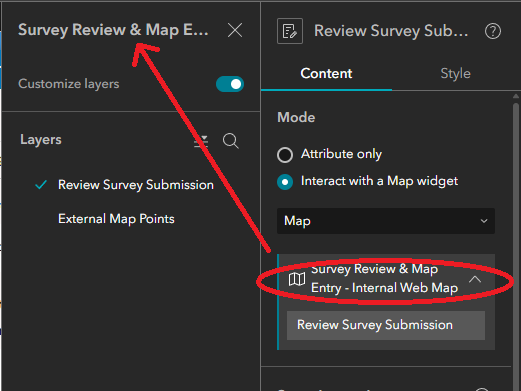Click the edit form widget icon

click(290, 31)
